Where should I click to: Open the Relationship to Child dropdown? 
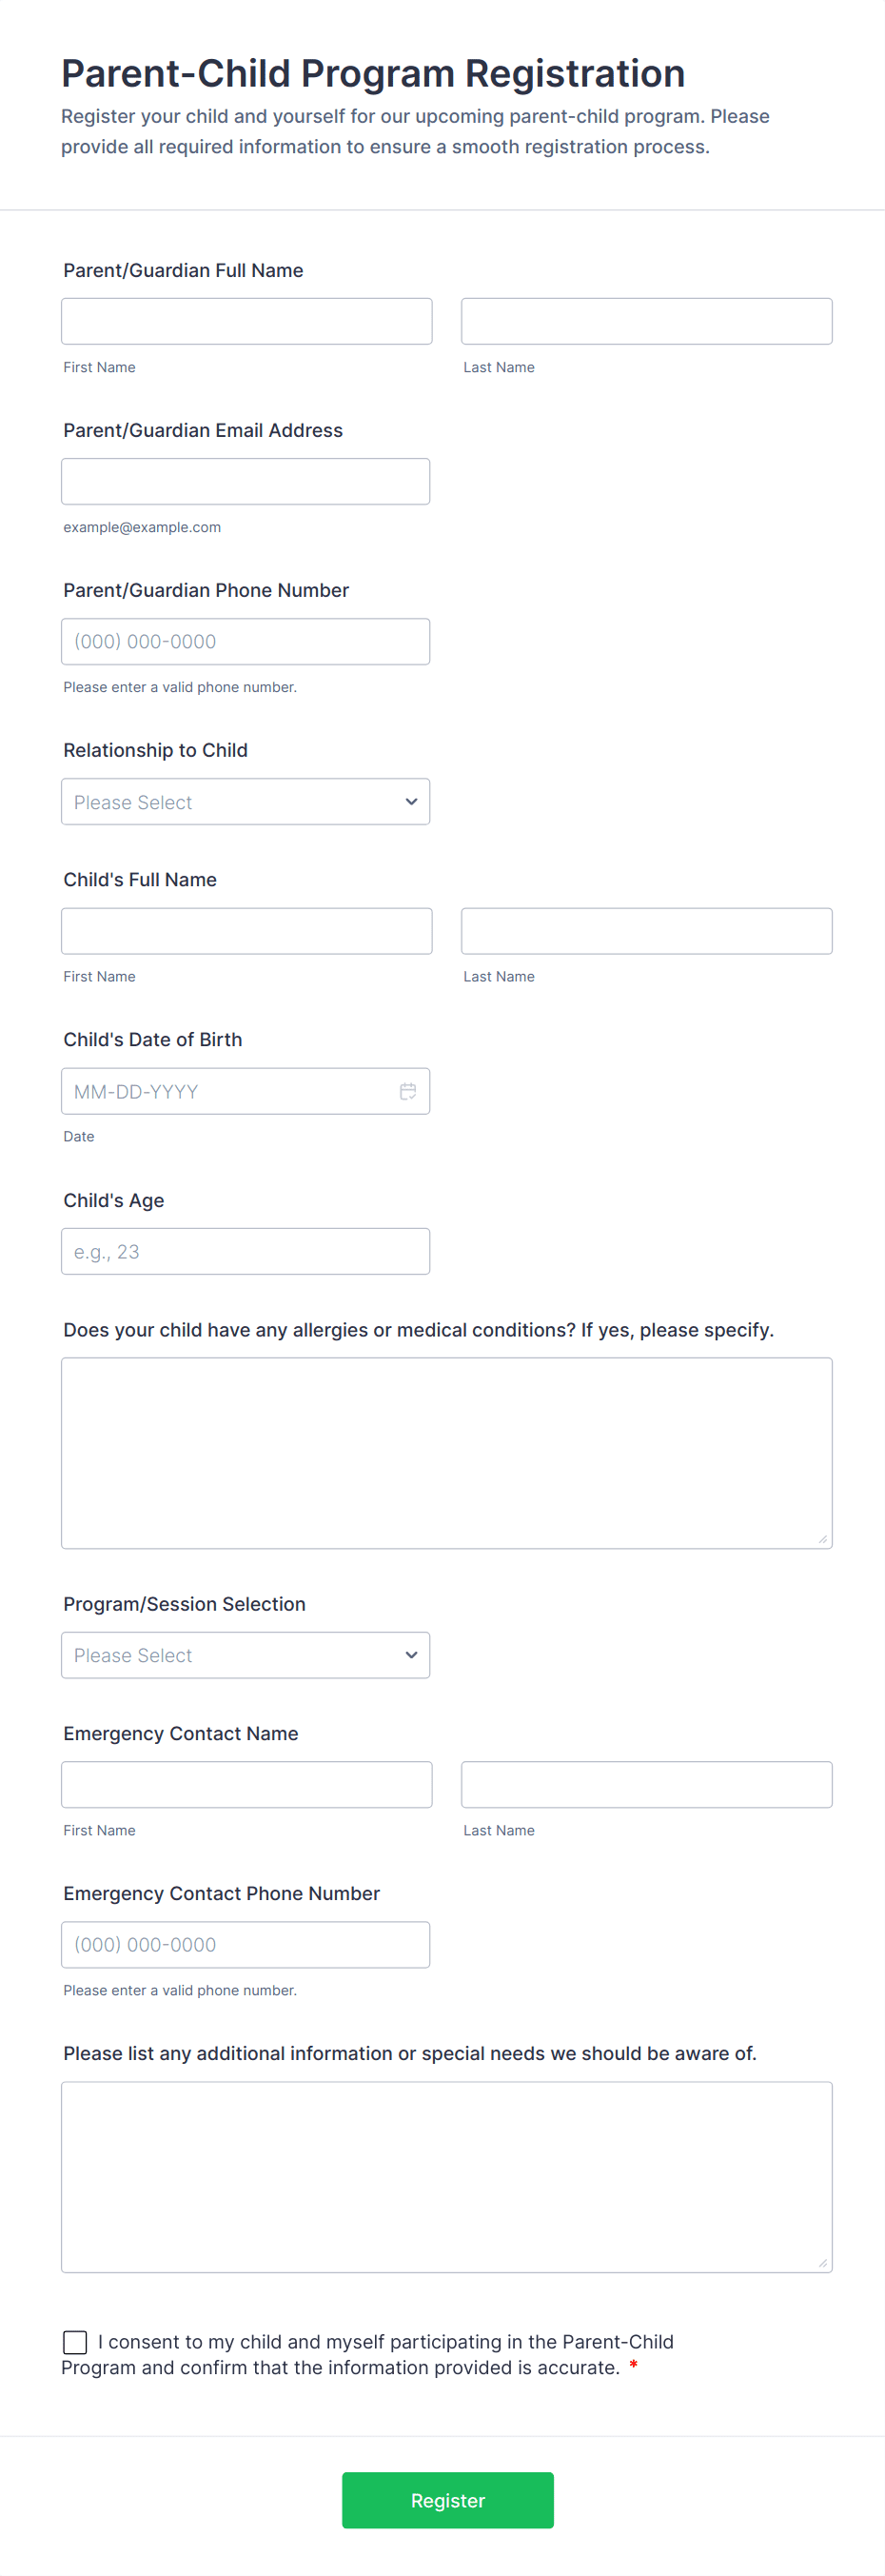pyautogui.click(x=245, y=802)
